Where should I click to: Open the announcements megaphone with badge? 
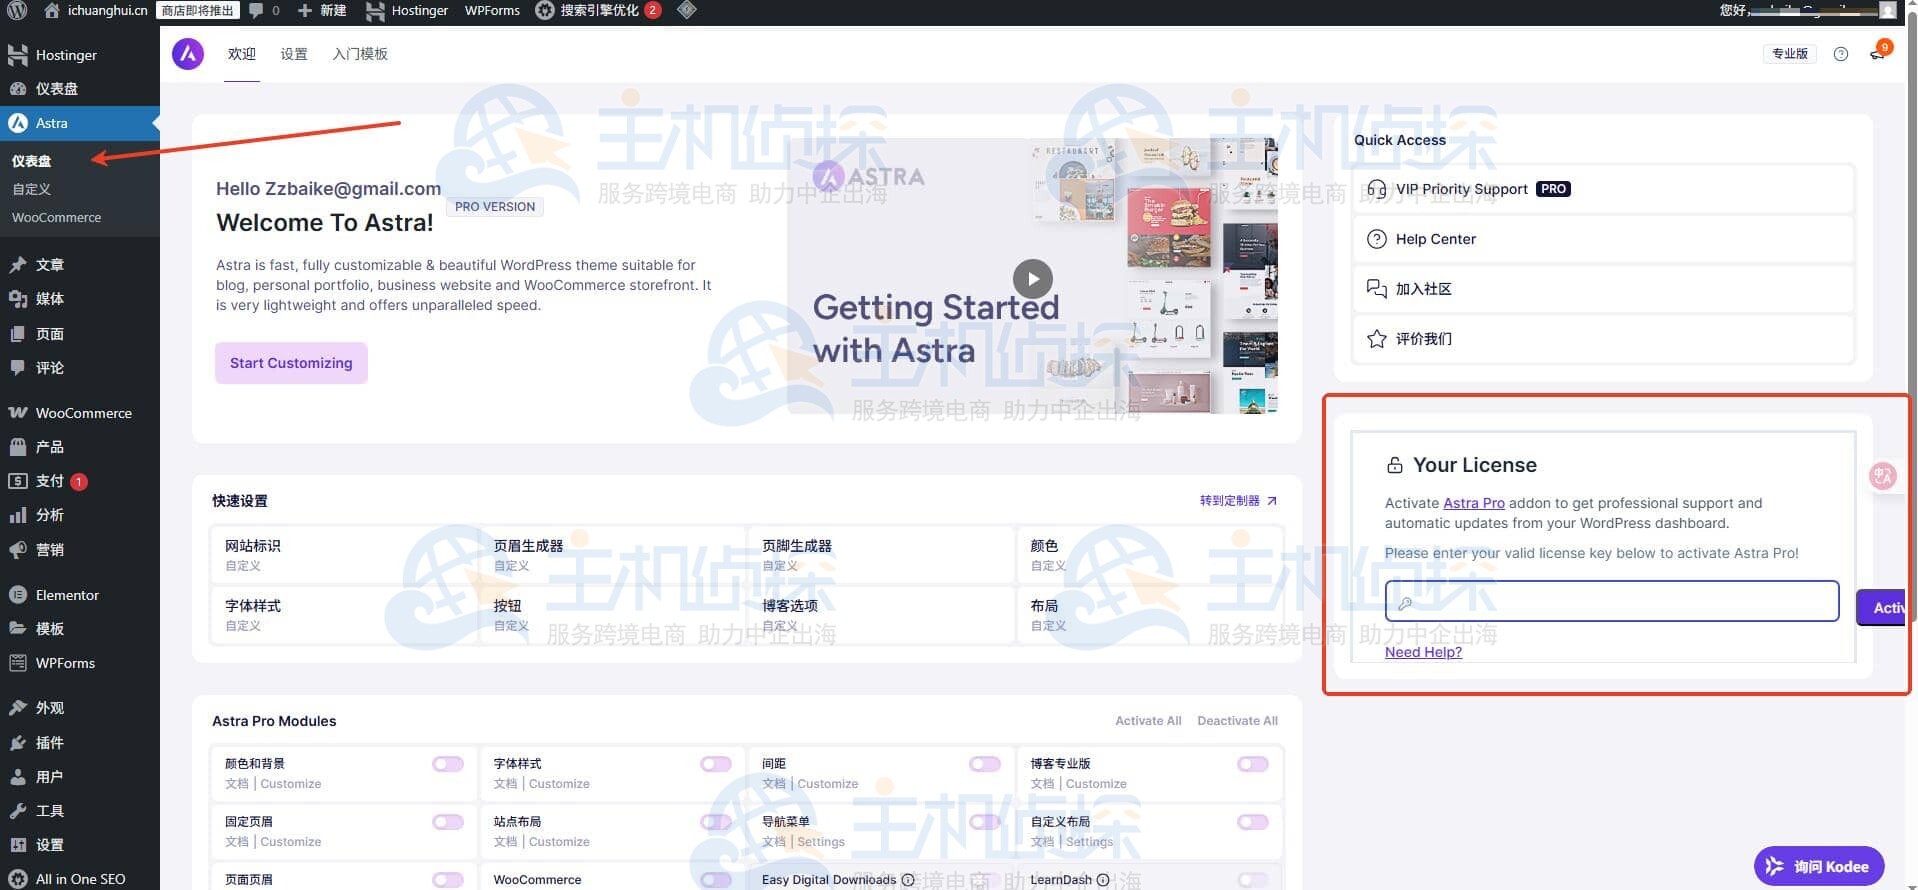click(x=1878, y=53)
